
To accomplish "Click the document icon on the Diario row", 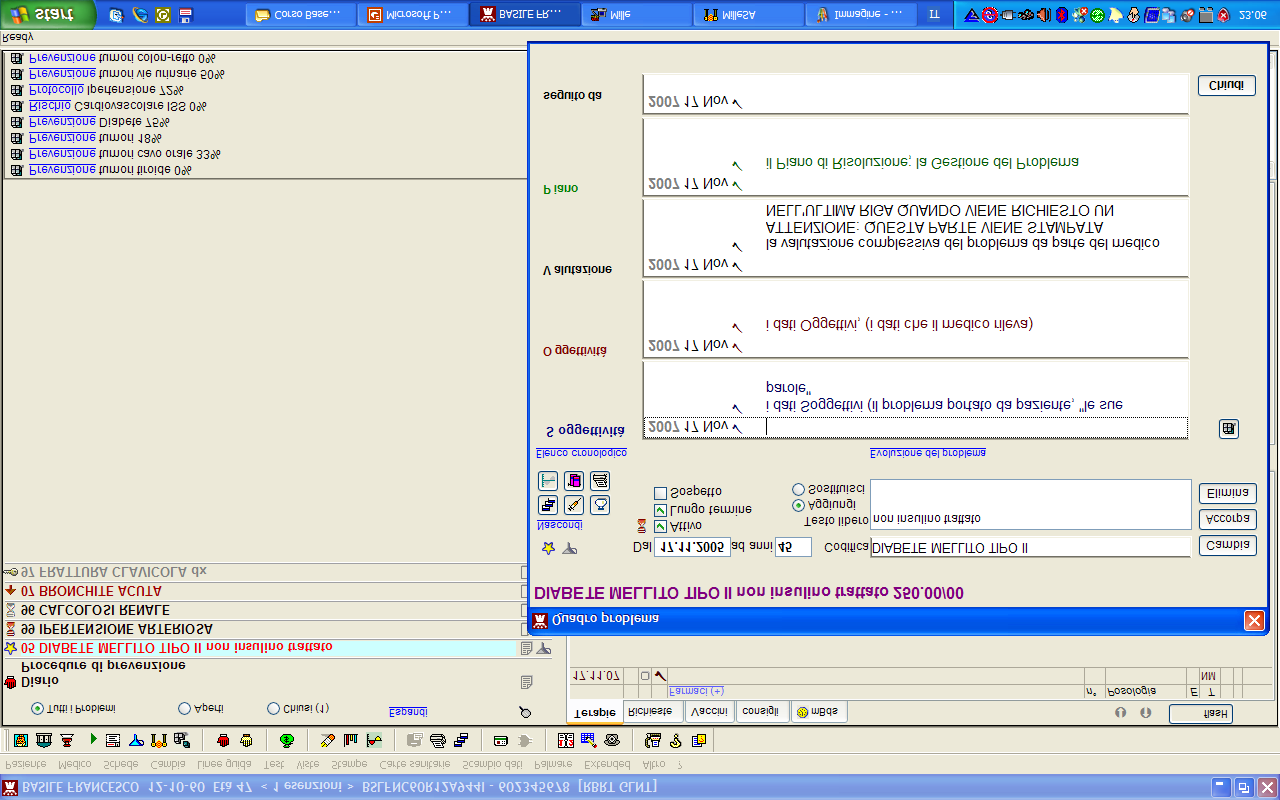I will [x=526, y=682].
